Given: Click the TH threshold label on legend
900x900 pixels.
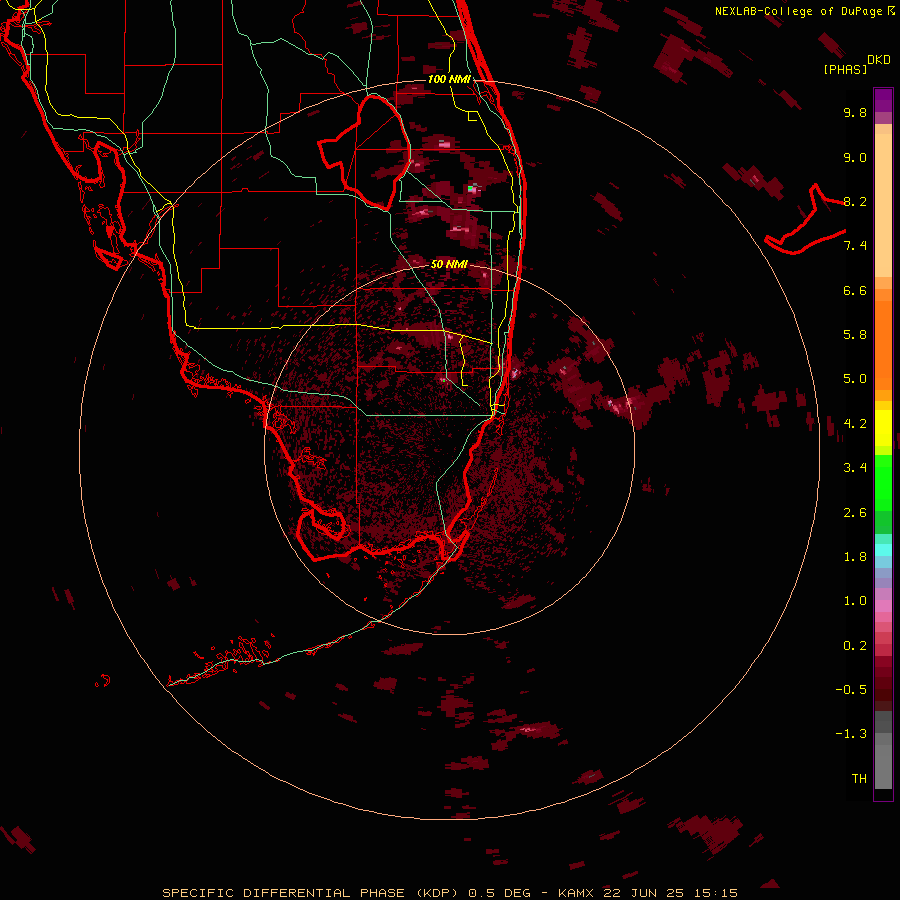Looking at the screenshot, I should pyautogui.click(x=859, y=779).
